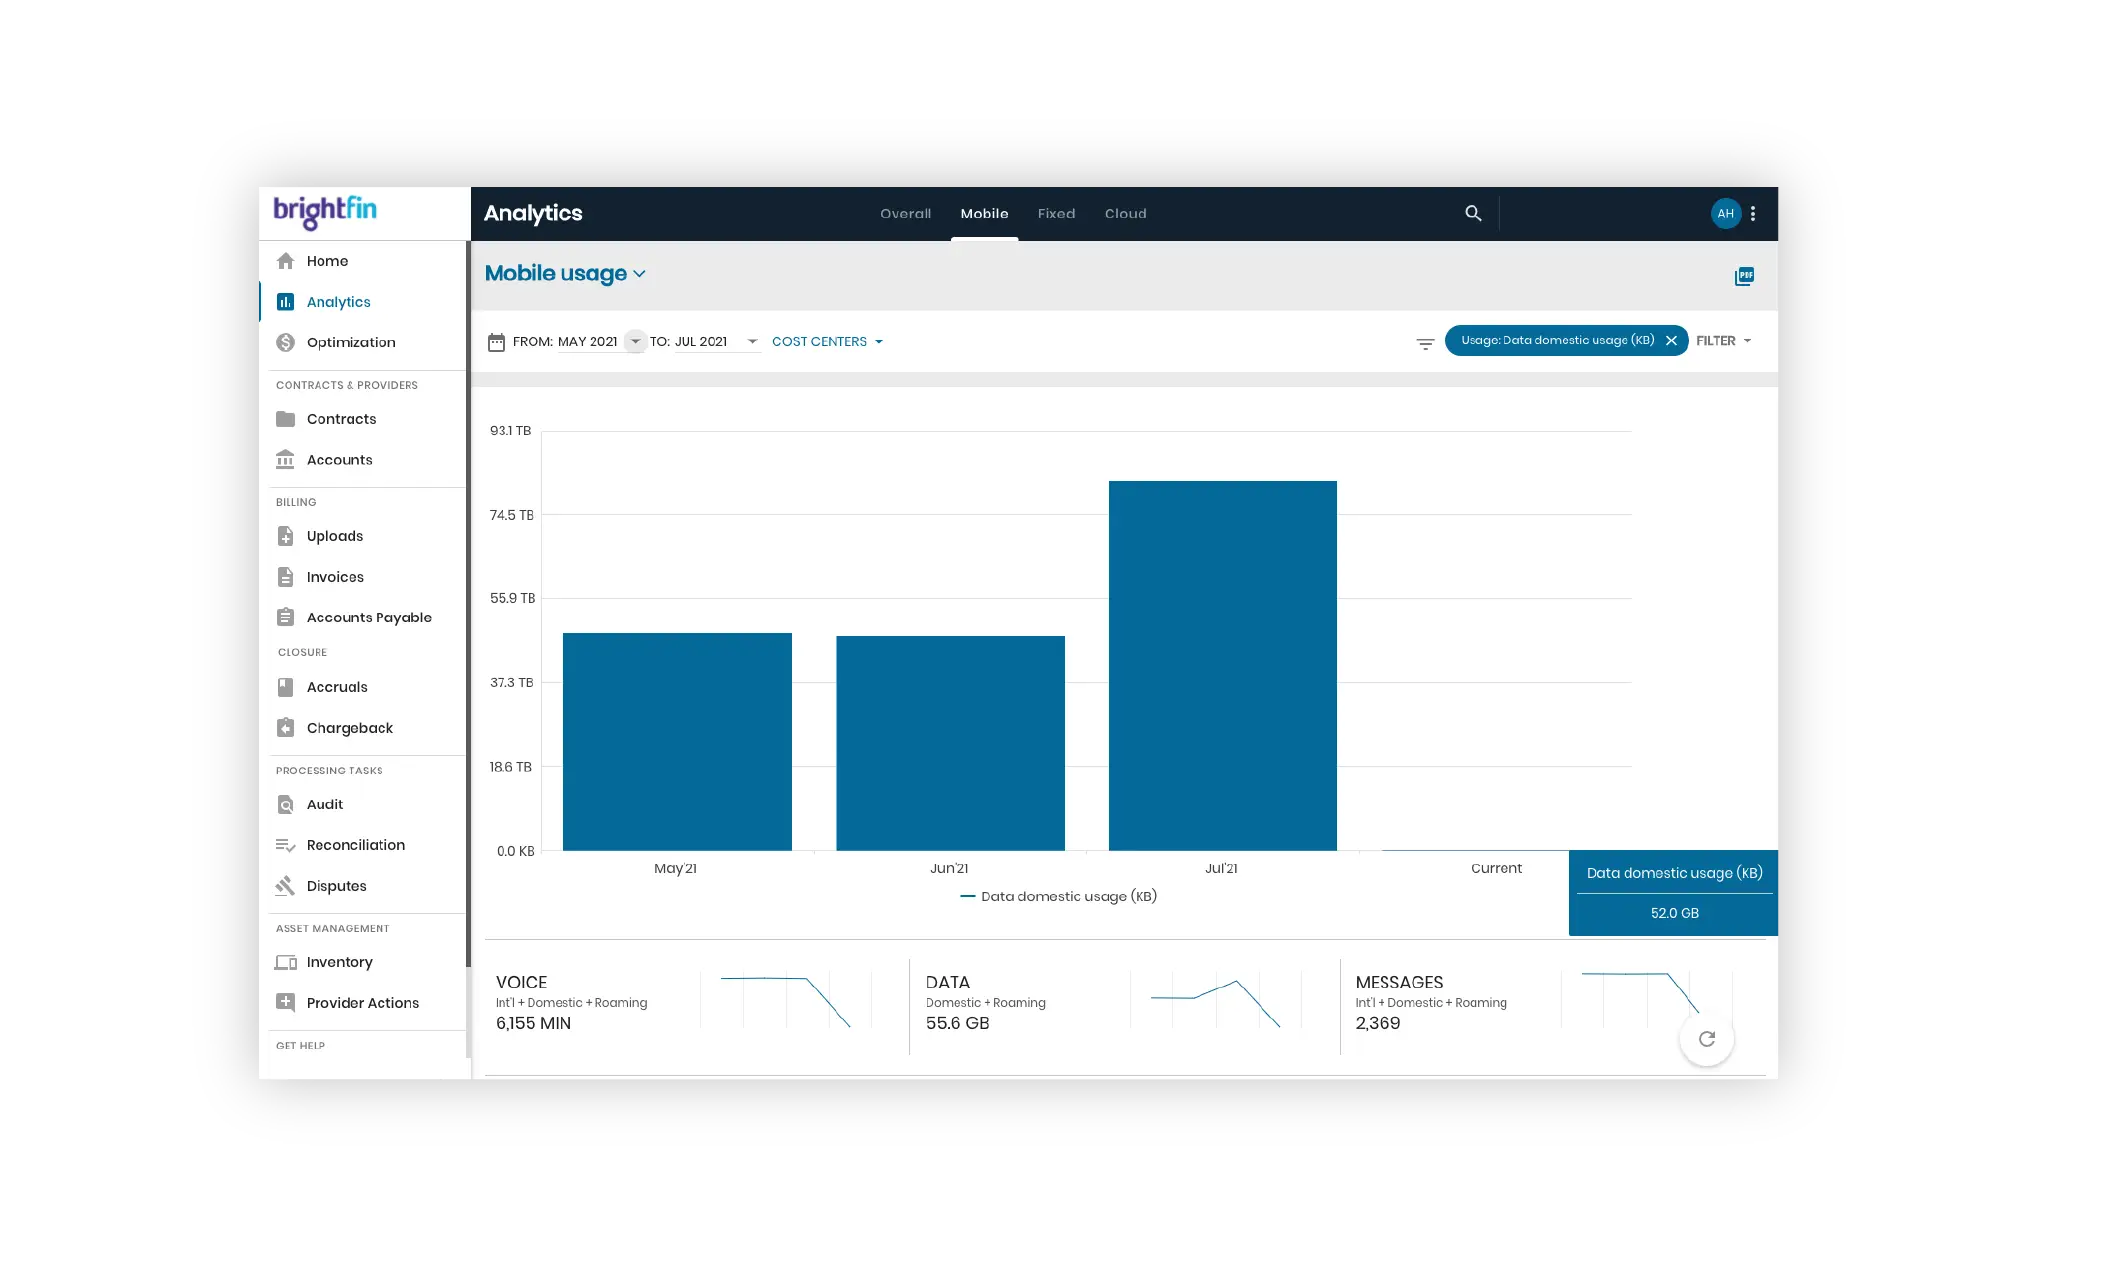
Task: Remove the Data domestic usage filter chip
Action: pos(1671,341)
